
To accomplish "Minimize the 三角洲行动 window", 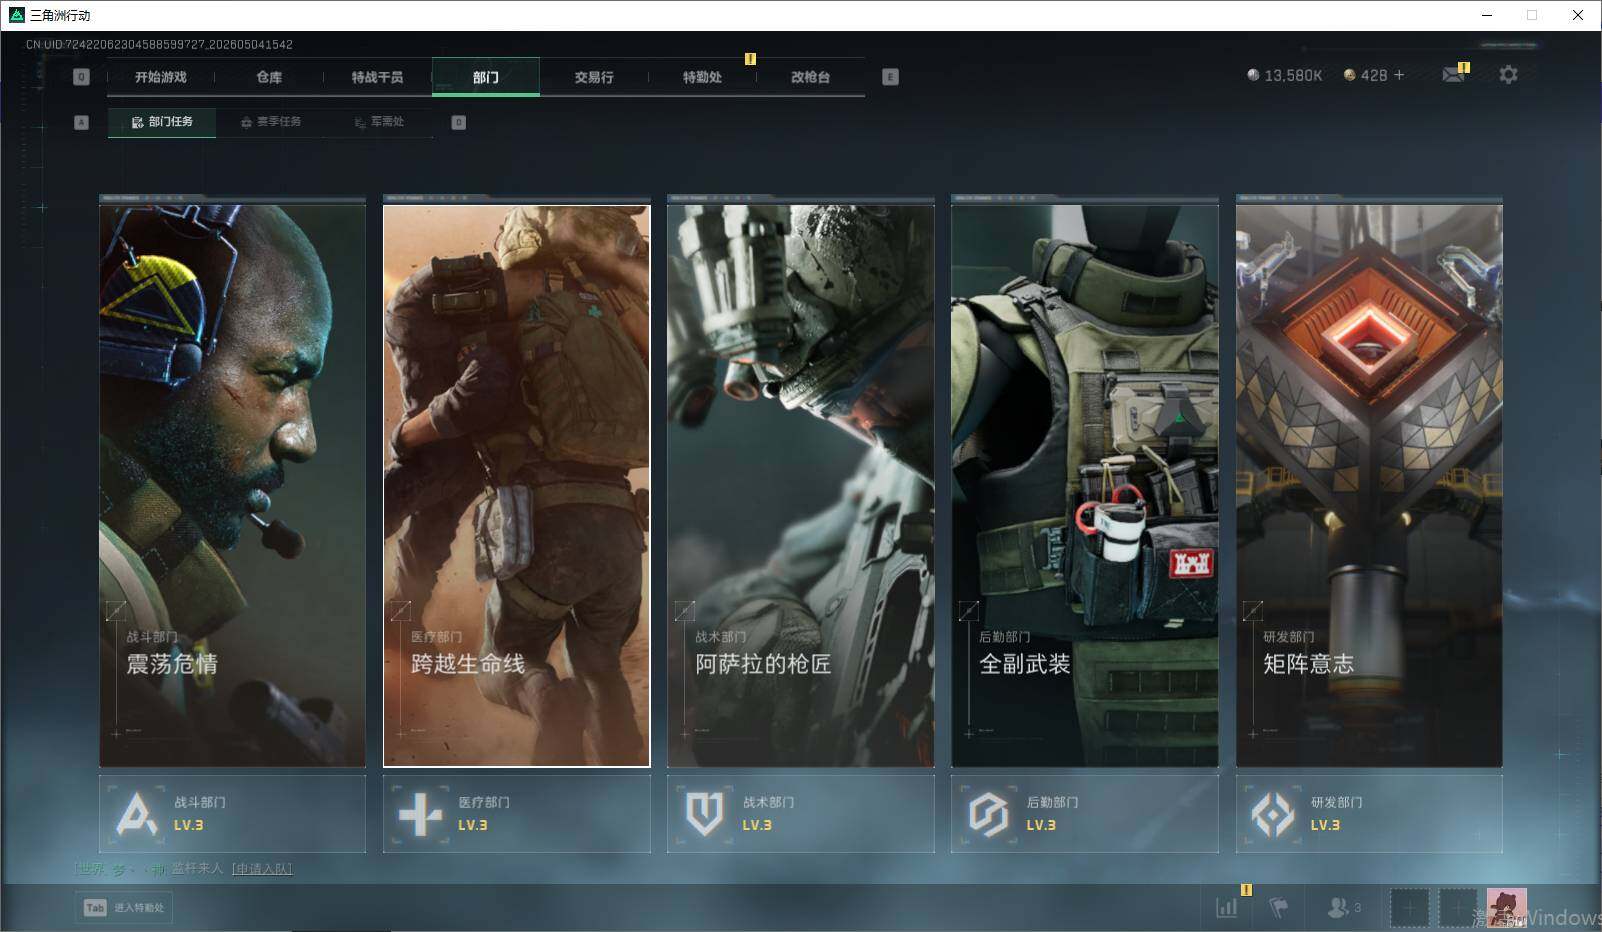I will [x=1486, y=15].
